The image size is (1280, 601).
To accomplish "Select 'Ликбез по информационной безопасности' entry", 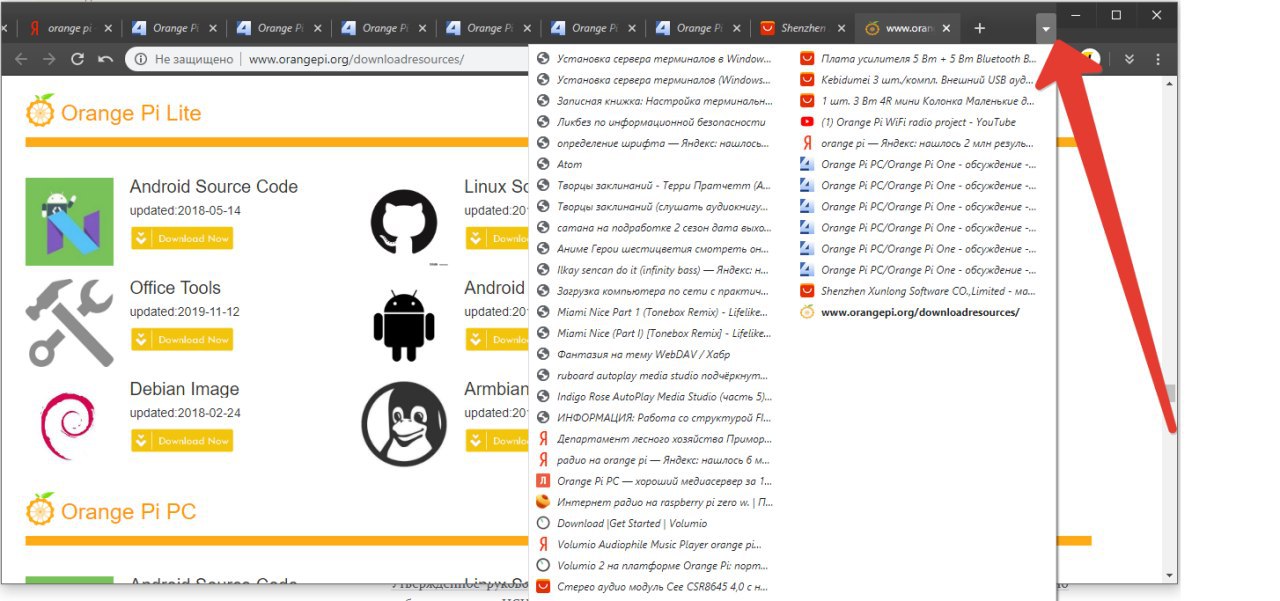I will point(653,122).
